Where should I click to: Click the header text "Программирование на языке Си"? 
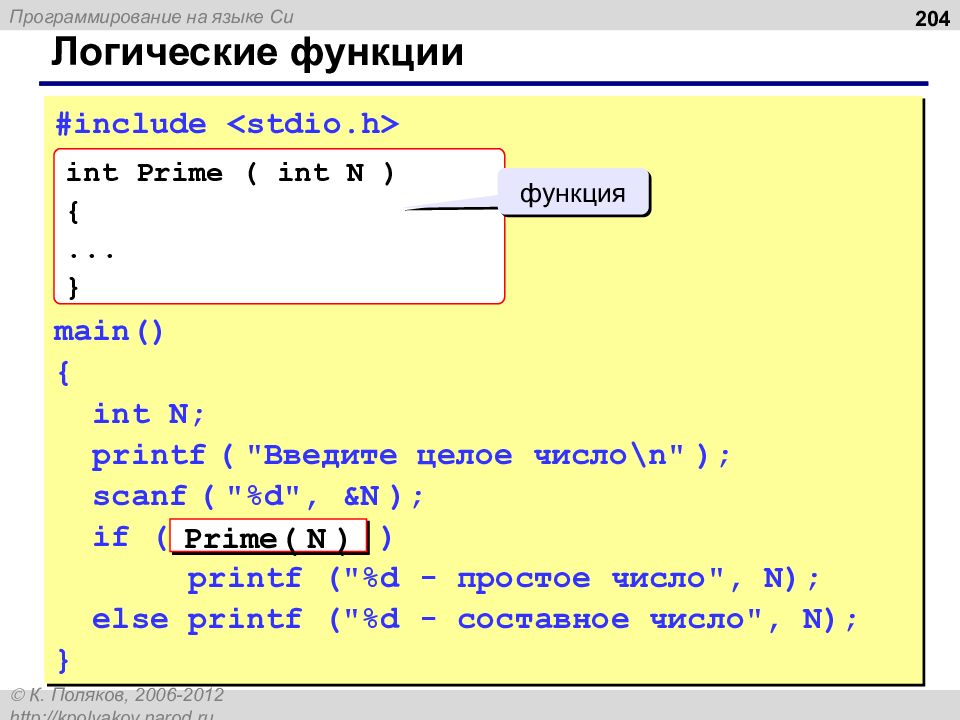pos(152,17)
